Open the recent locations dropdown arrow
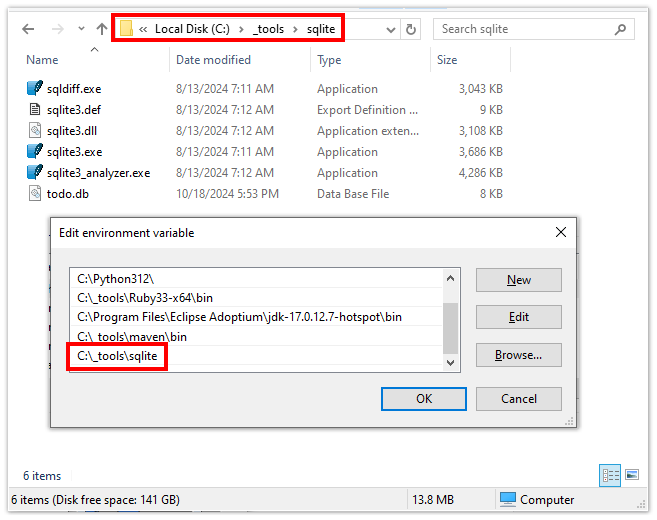Image resolution: width=657 pixels, height=520 pixels. (80, 29)
